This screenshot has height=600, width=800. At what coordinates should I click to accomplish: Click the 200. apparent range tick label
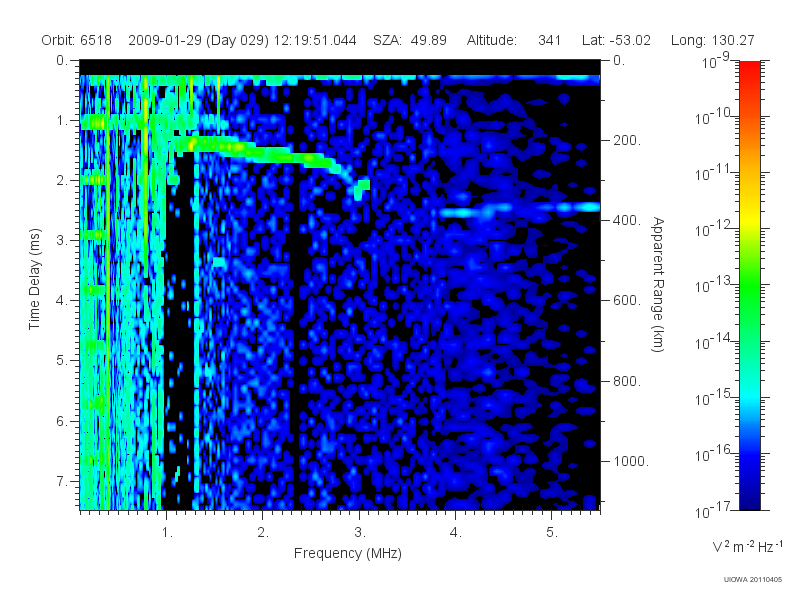tap(627, 140)
